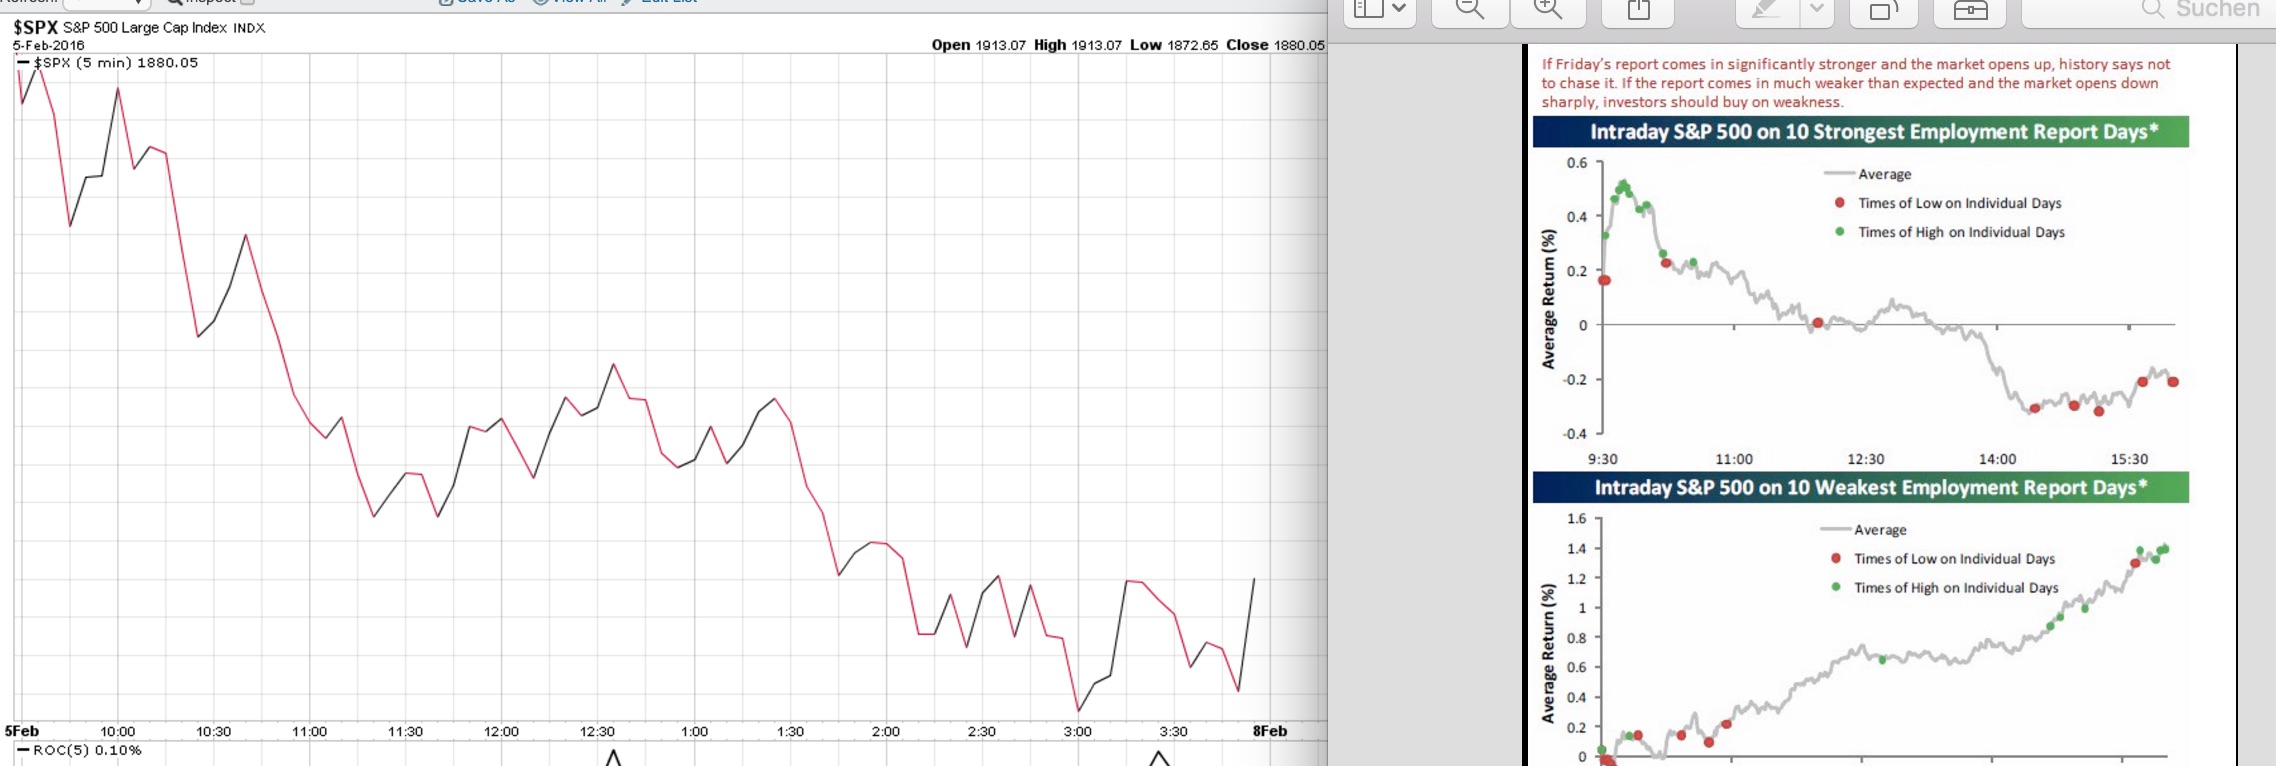The image size is (2276, 766).
Task: Activate the highlight pen tool
Action: click(x=1766, y=12)
